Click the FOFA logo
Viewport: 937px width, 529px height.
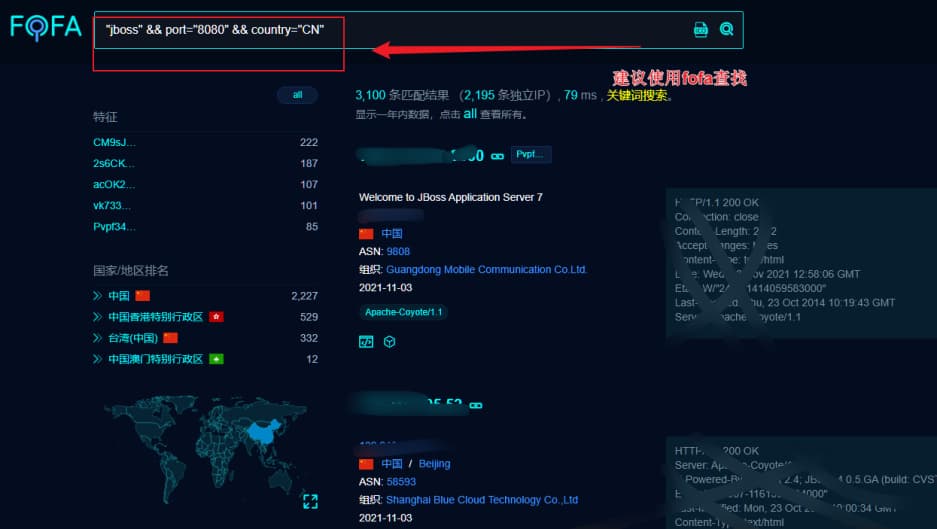45,27
